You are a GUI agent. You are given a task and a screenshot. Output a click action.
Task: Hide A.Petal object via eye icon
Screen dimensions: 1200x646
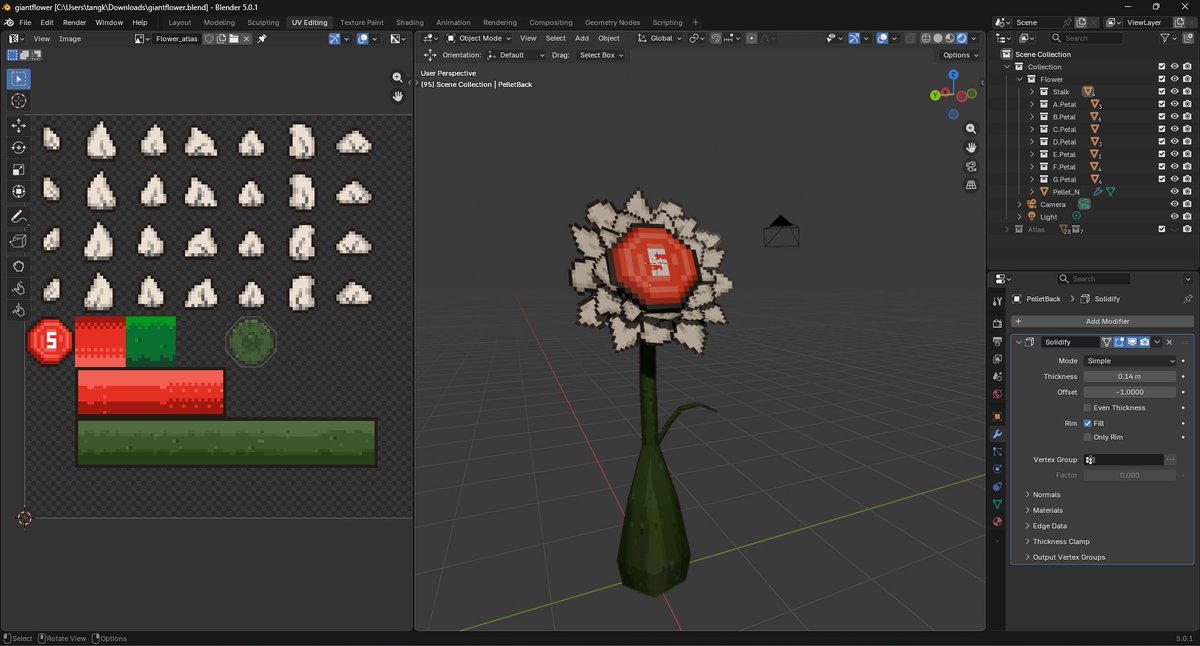coord(1174,104)
